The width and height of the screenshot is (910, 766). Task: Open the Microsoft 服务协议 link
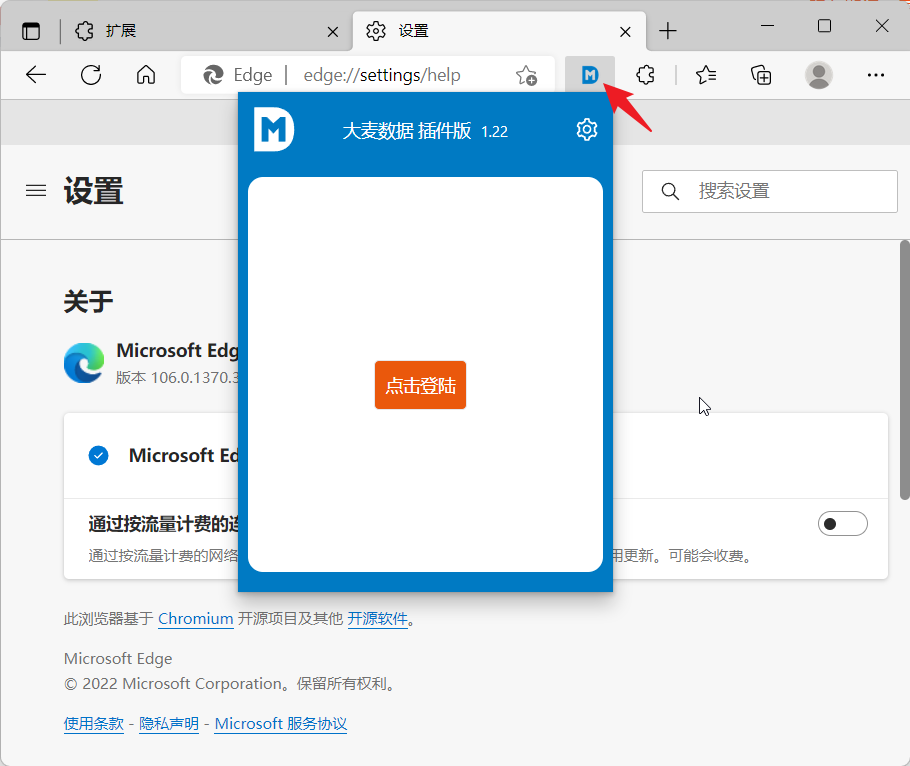coord(281,724)
